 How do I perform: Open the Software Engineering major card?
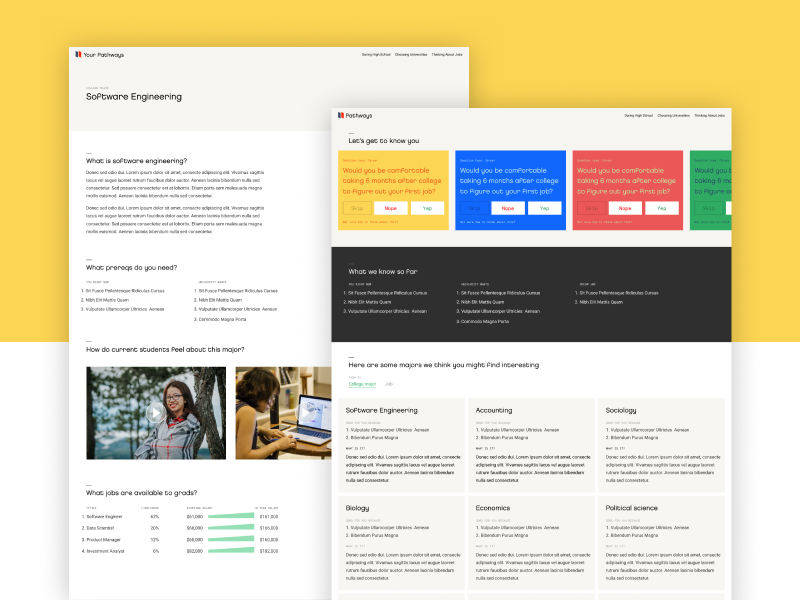[402, 445]
